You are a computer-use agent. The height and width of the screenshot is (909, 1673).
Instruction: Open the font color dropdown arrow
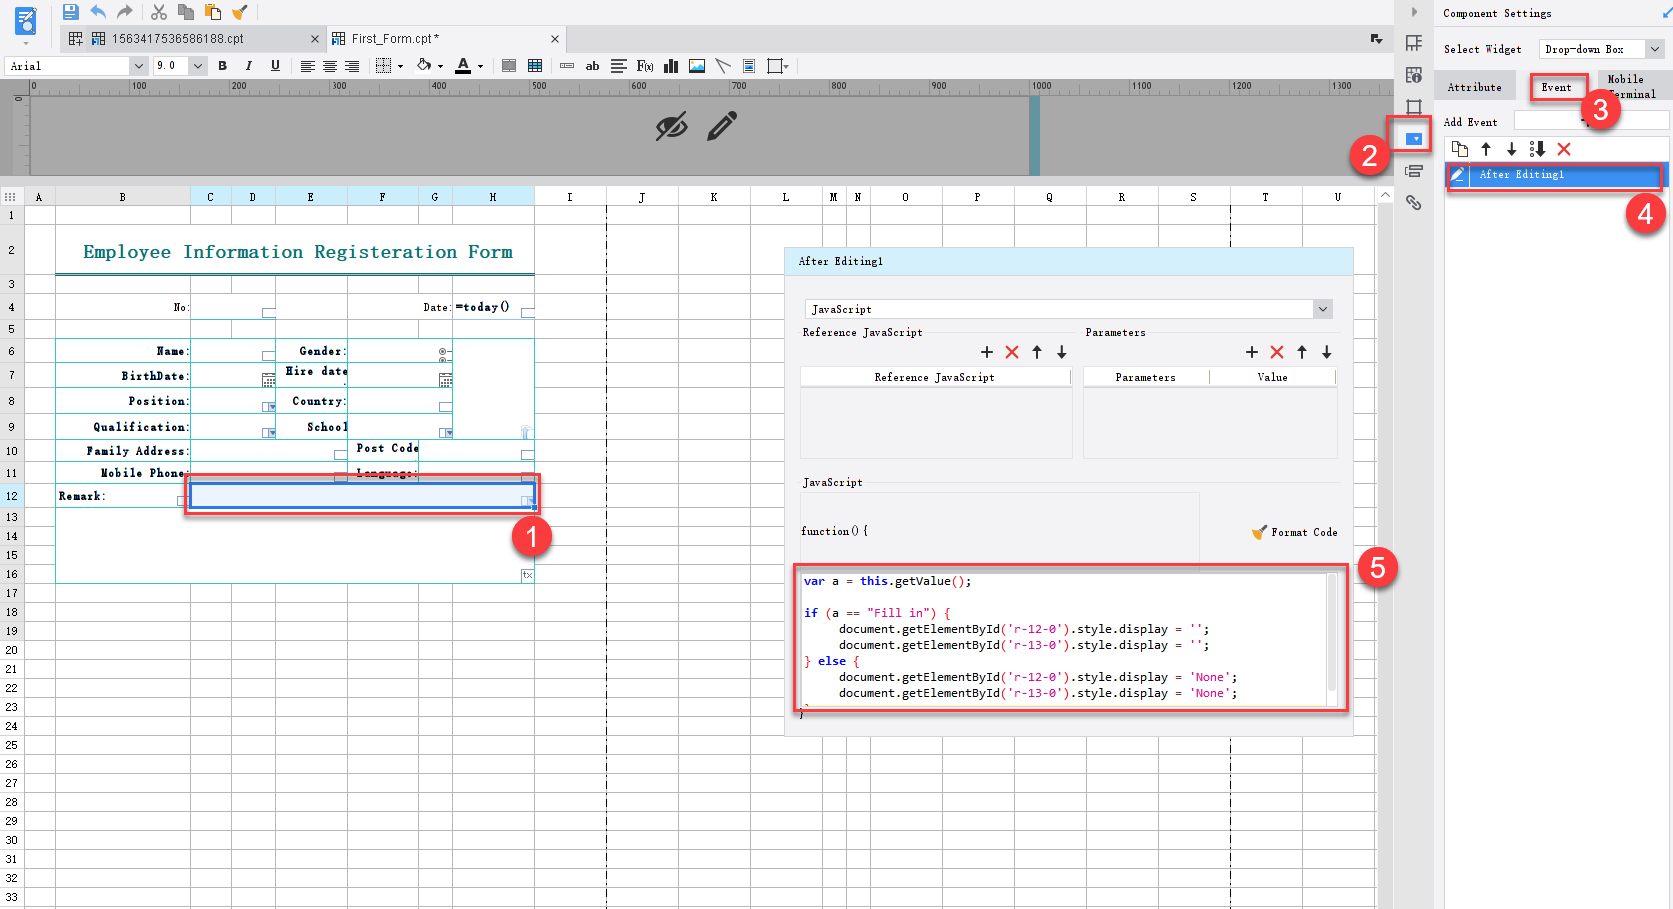(480, 67)
